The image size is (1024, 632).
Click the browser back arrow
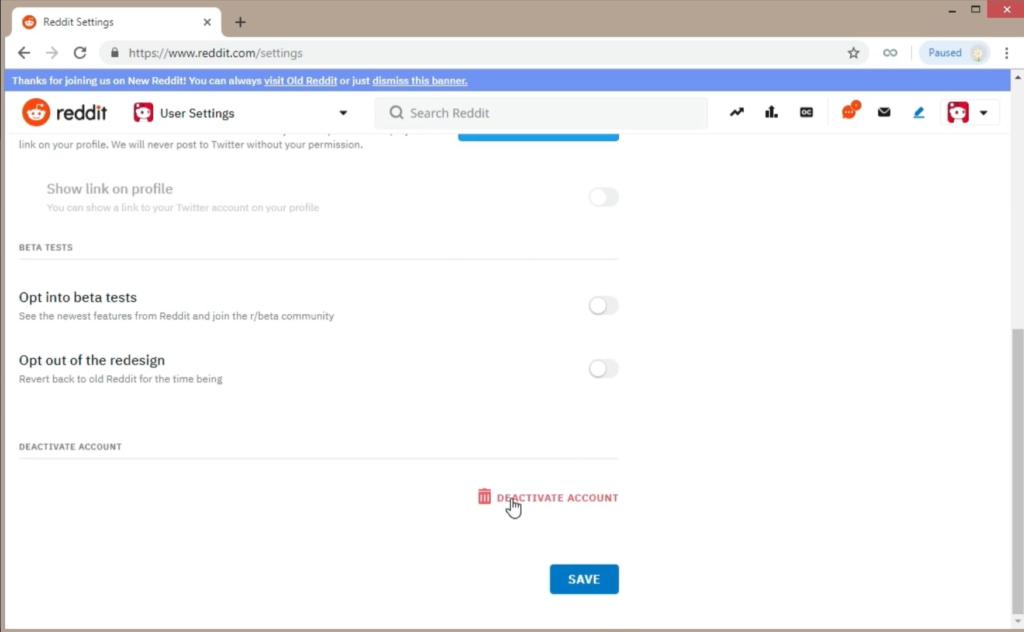coord(24,53)
